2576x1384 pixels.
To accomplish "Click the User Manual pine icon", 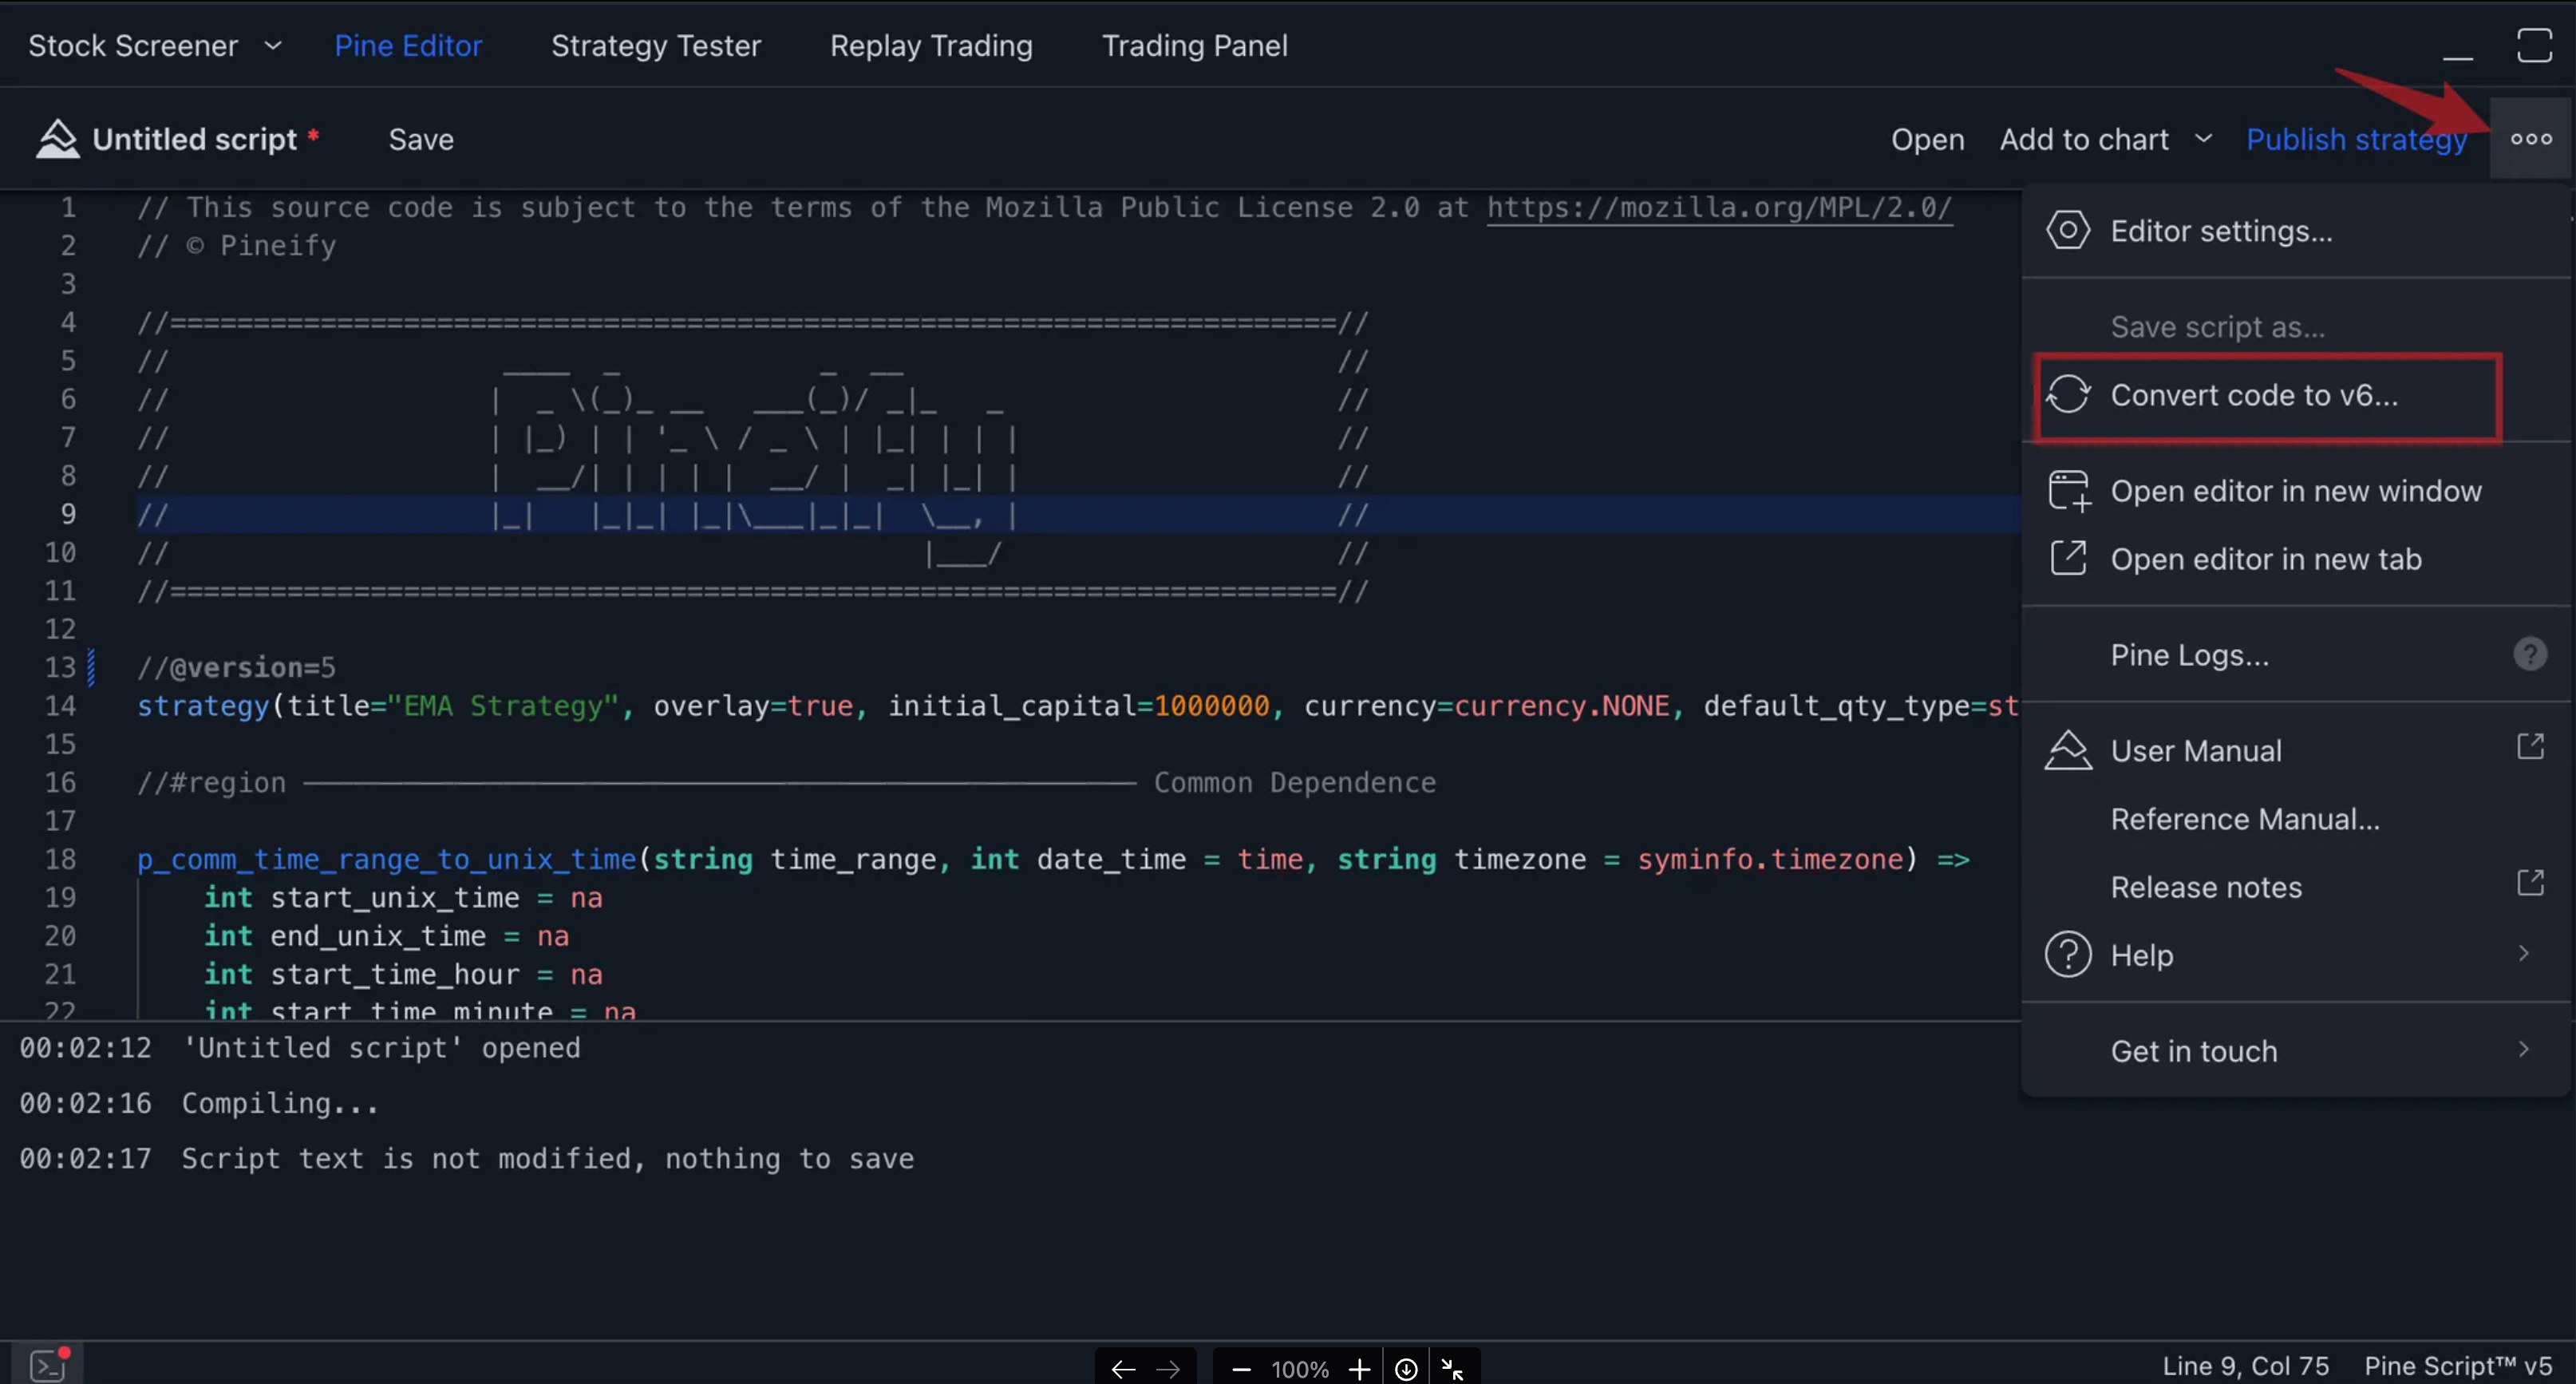I will pyautogui.click(x=2067, y=751).
